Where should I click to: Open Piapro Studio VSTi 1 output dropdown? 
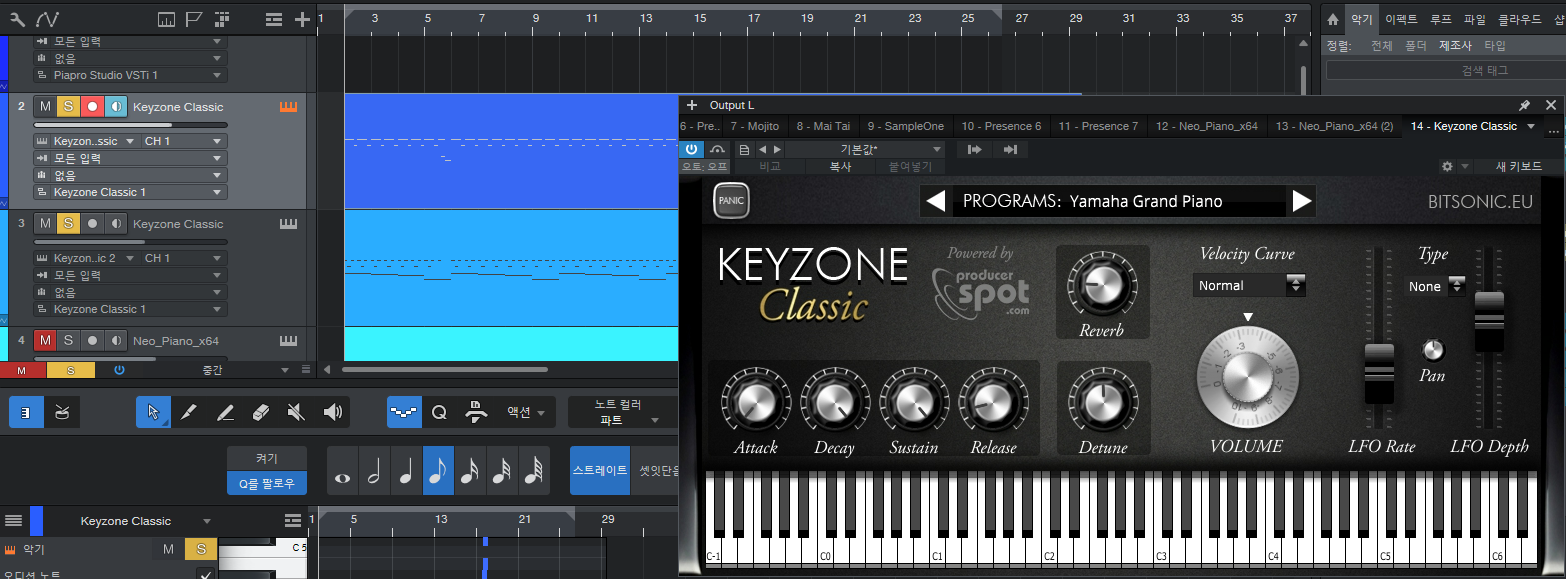pyautogui.click(x=130, y=75)
